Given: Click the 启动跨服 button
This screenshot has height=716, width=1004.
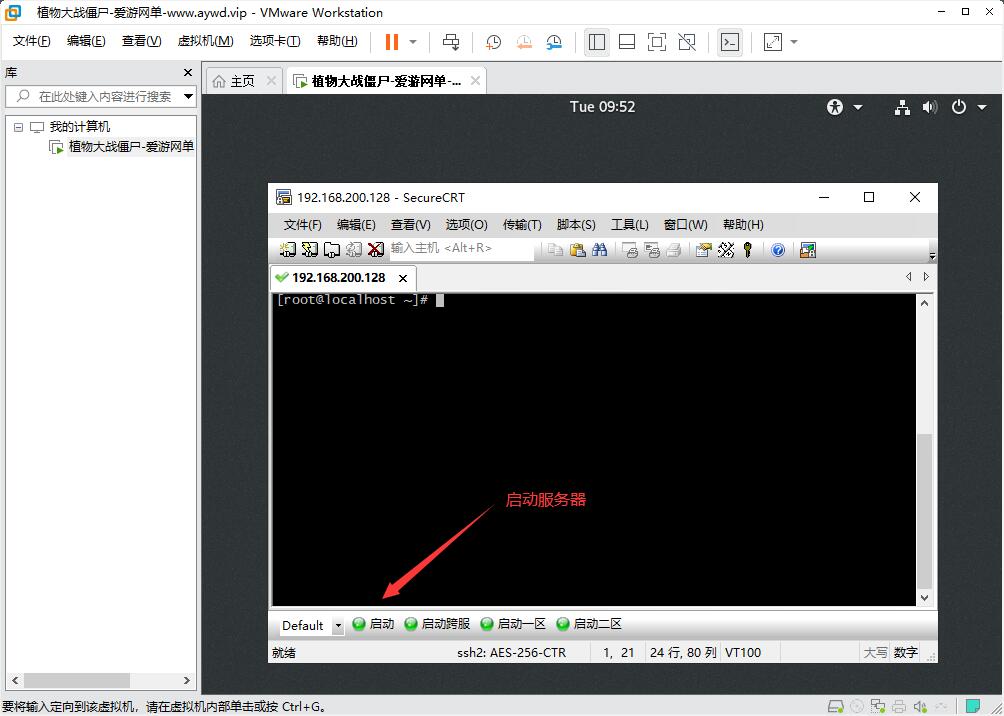Looking at the screenshot, I should click(x=437, y=624).
